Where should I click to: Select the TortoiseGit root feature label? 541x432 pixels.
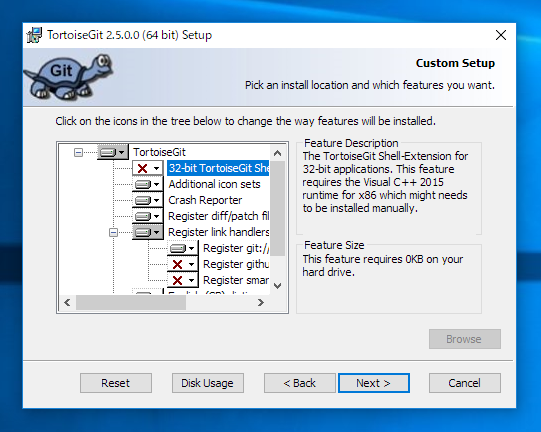pyautogui.click(x=159, y=152)
